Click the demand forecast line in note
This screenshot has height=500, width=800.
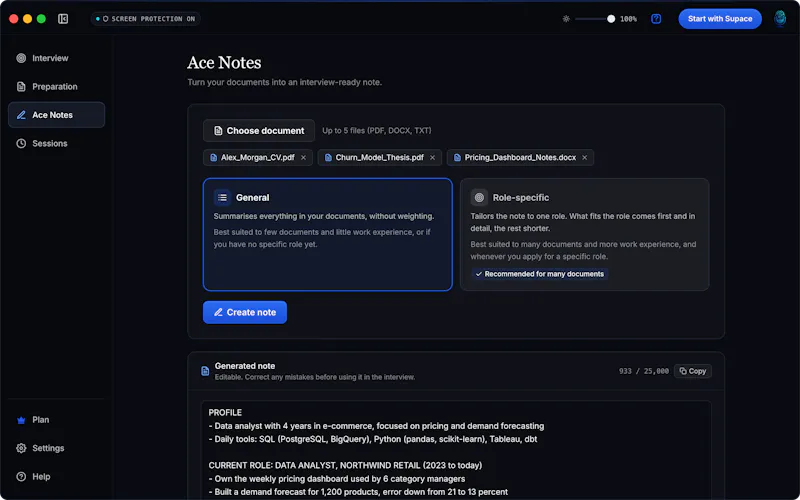tap(358, 492)
